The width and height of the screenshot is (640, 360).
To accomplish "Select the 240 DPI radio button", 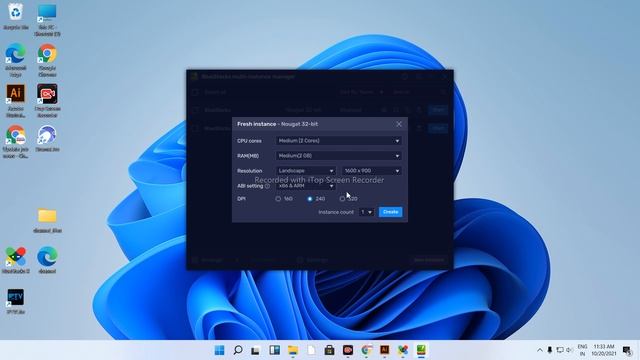I will pyautogui.click(x=310, y=199).
